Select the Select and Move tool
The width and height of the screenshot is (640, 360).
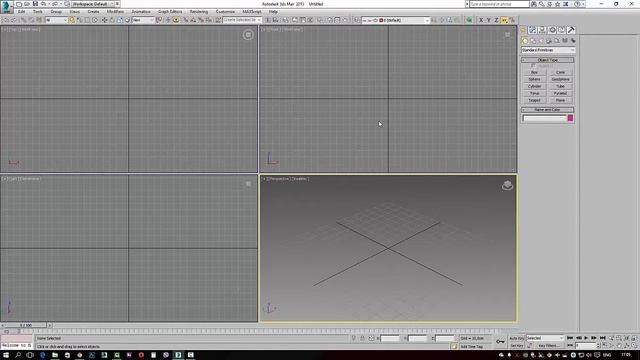pos(104,20)
